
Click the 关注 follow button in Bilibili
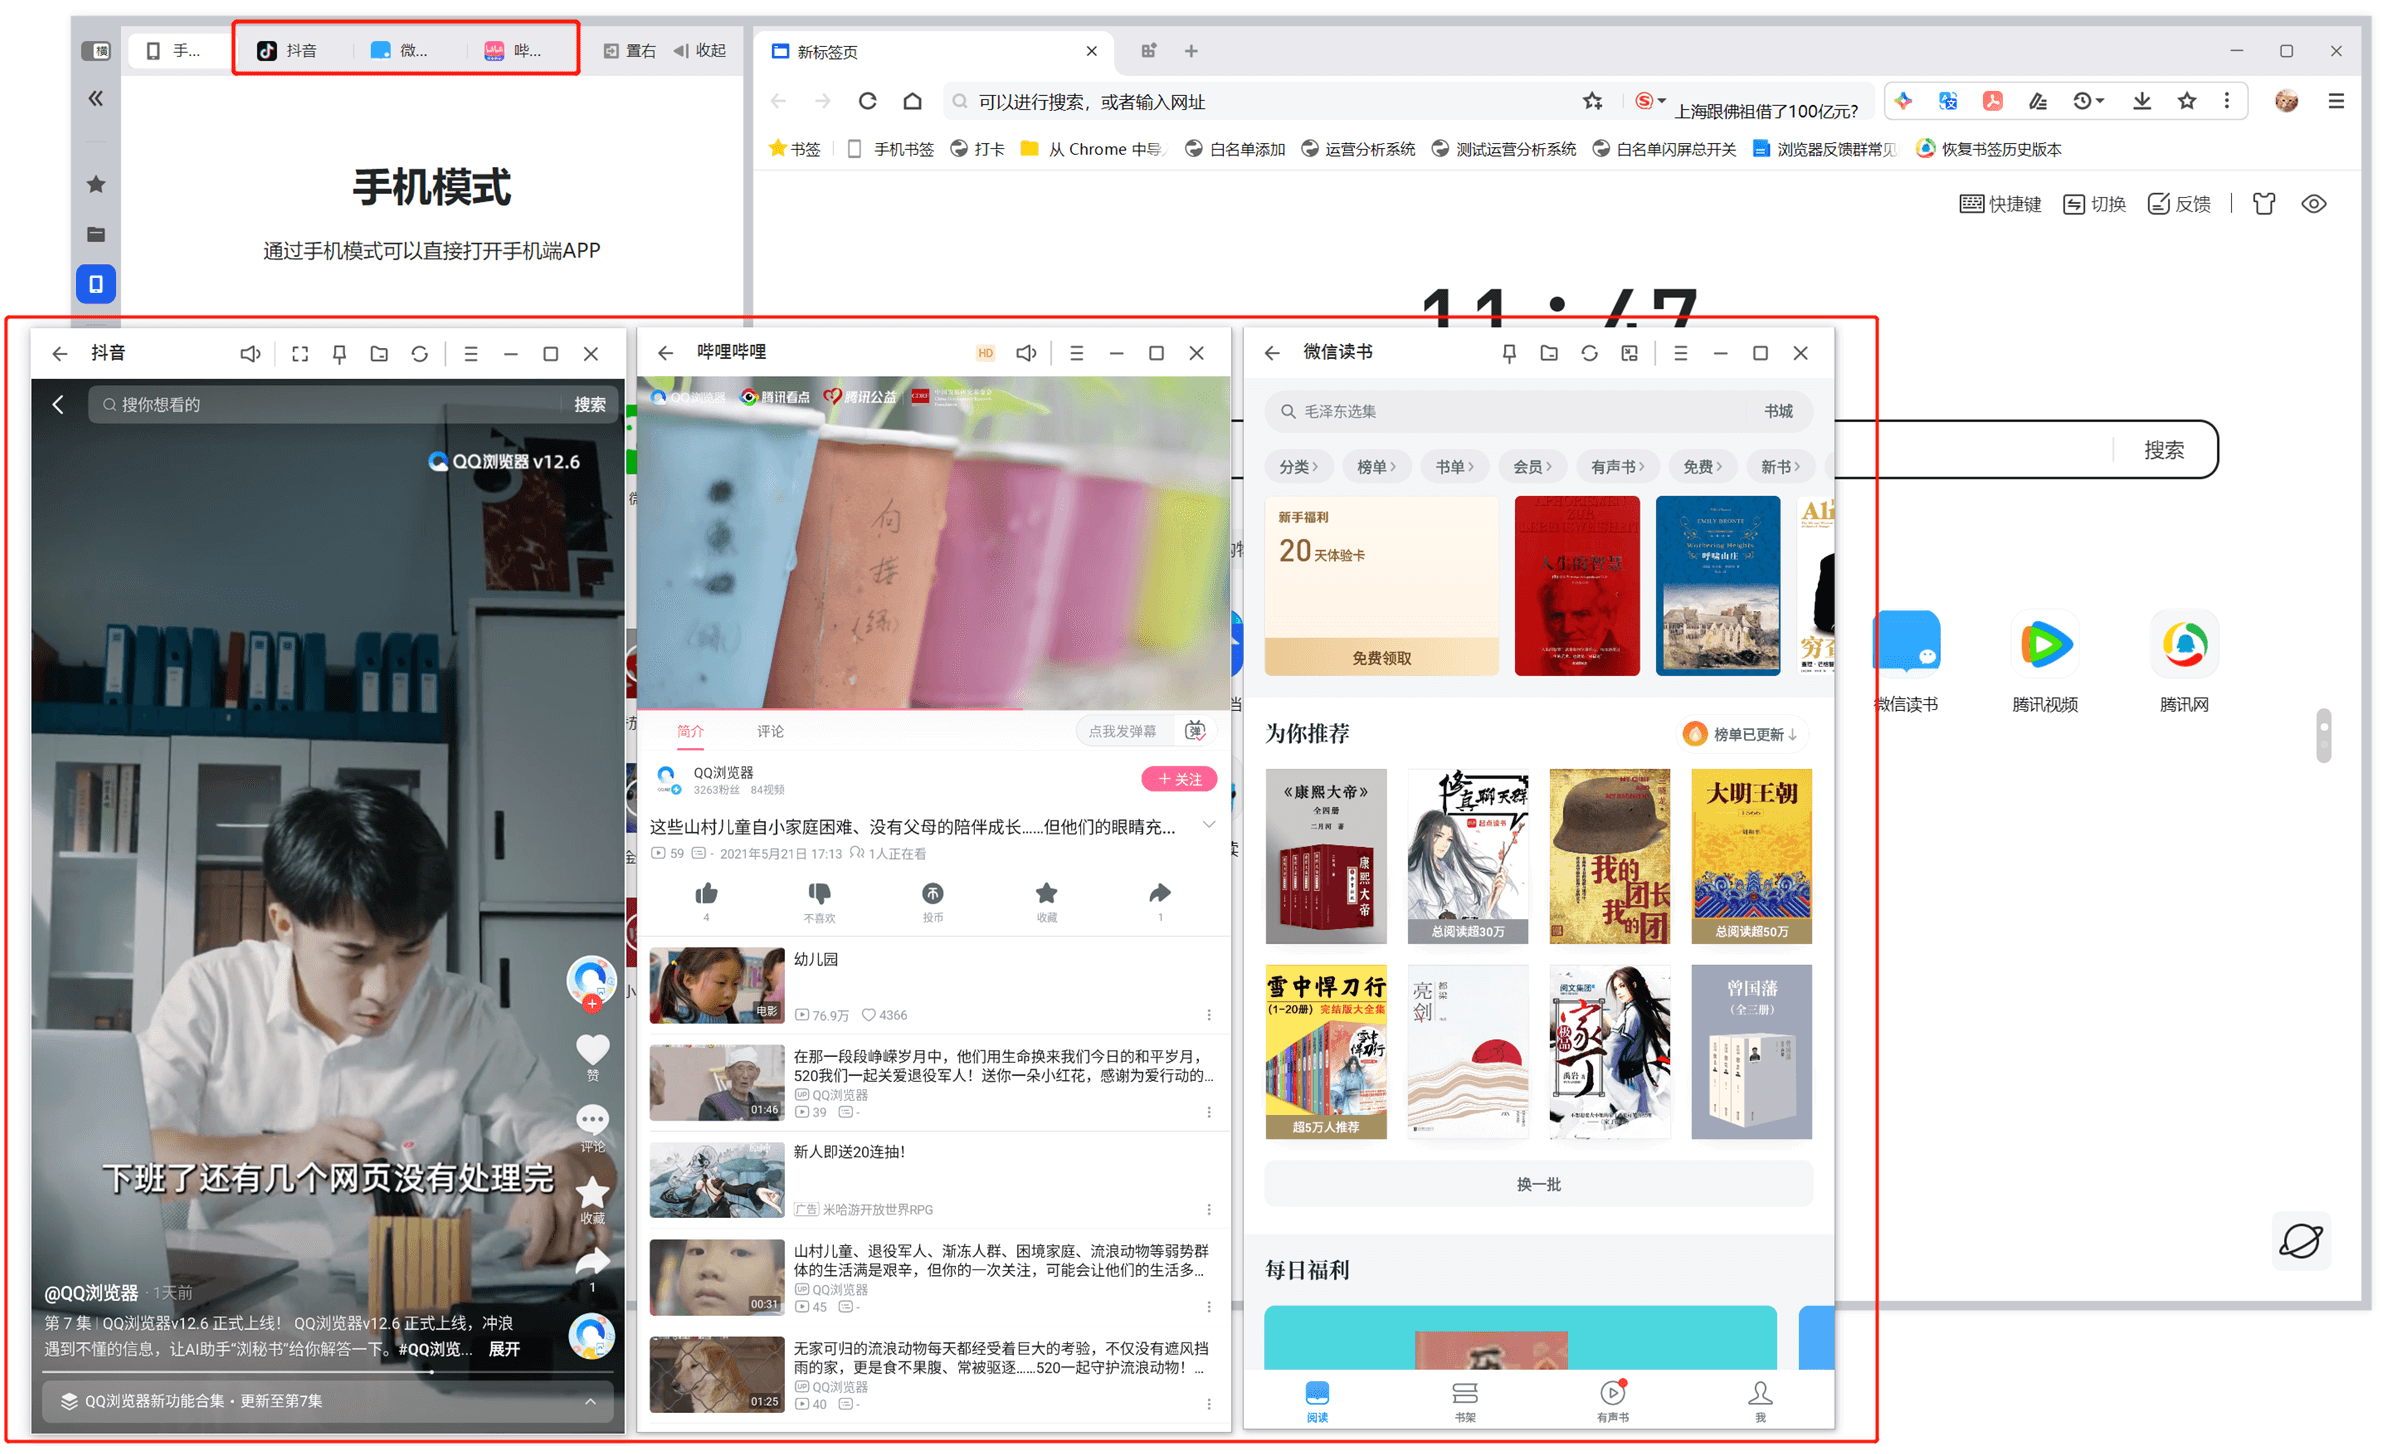coord(1179,779)
